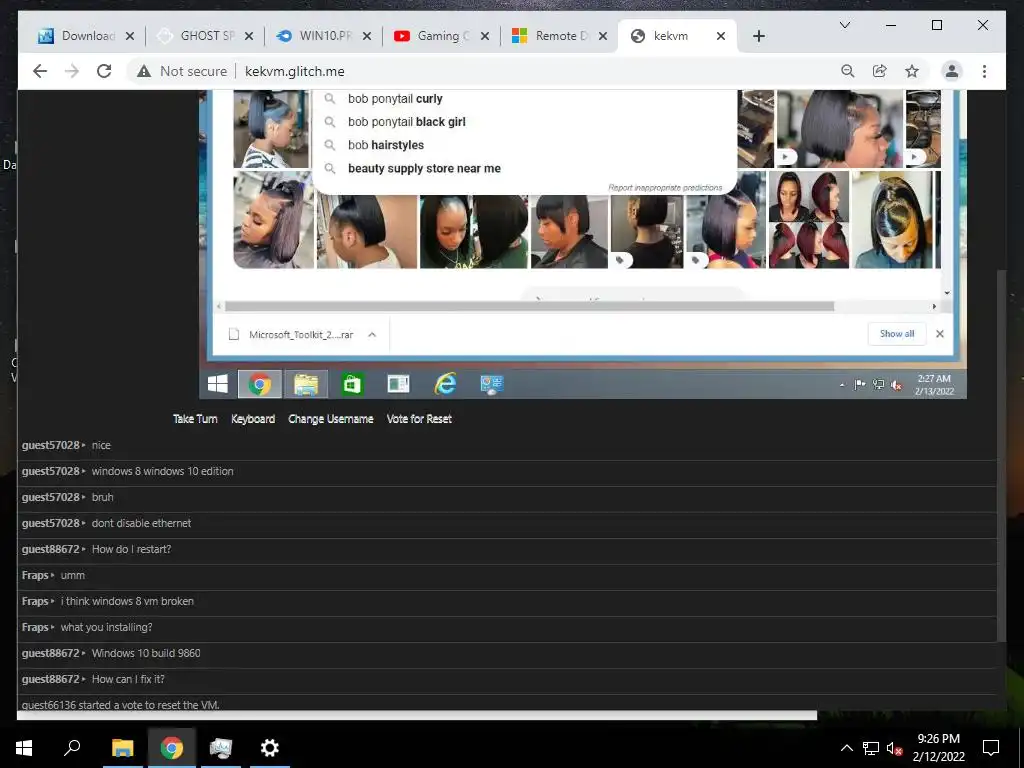1024x768 pixels.
Task: Open host Windows Start menu
Action: click(24, 747)
